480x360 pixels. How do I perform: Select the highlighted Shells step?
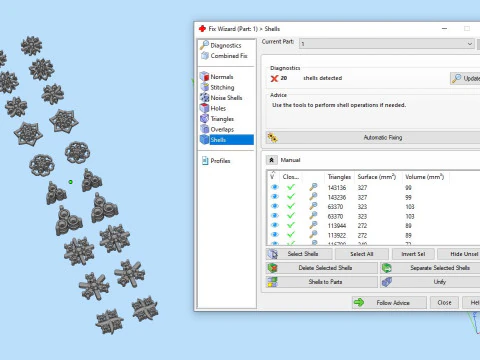tap(227, 140)
